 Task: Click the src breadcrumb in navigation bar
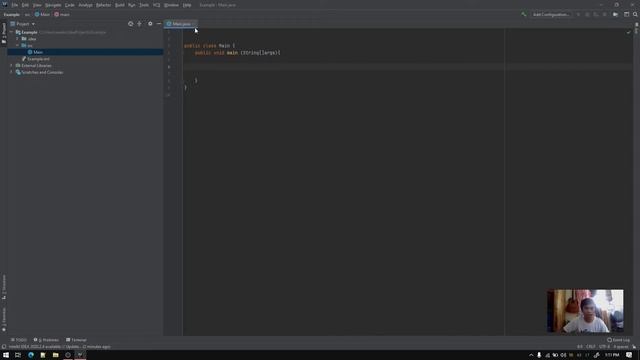(27, 15)
